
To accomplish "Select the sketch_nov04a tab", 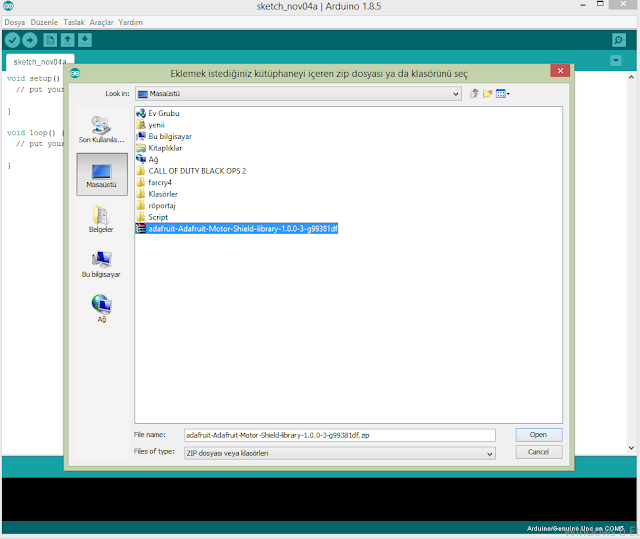I will [40, 62].
